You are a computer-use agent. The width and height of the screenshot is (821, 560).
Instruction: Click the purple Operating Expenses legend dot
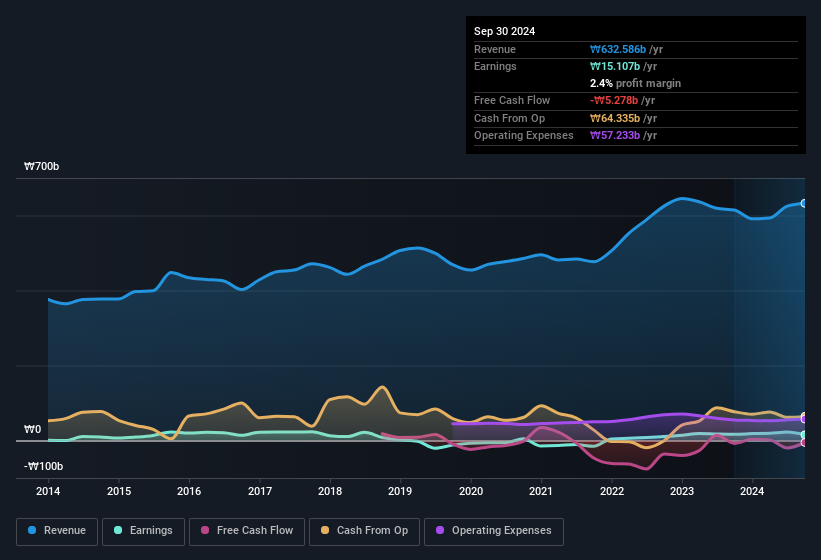(x=440, y=530)
